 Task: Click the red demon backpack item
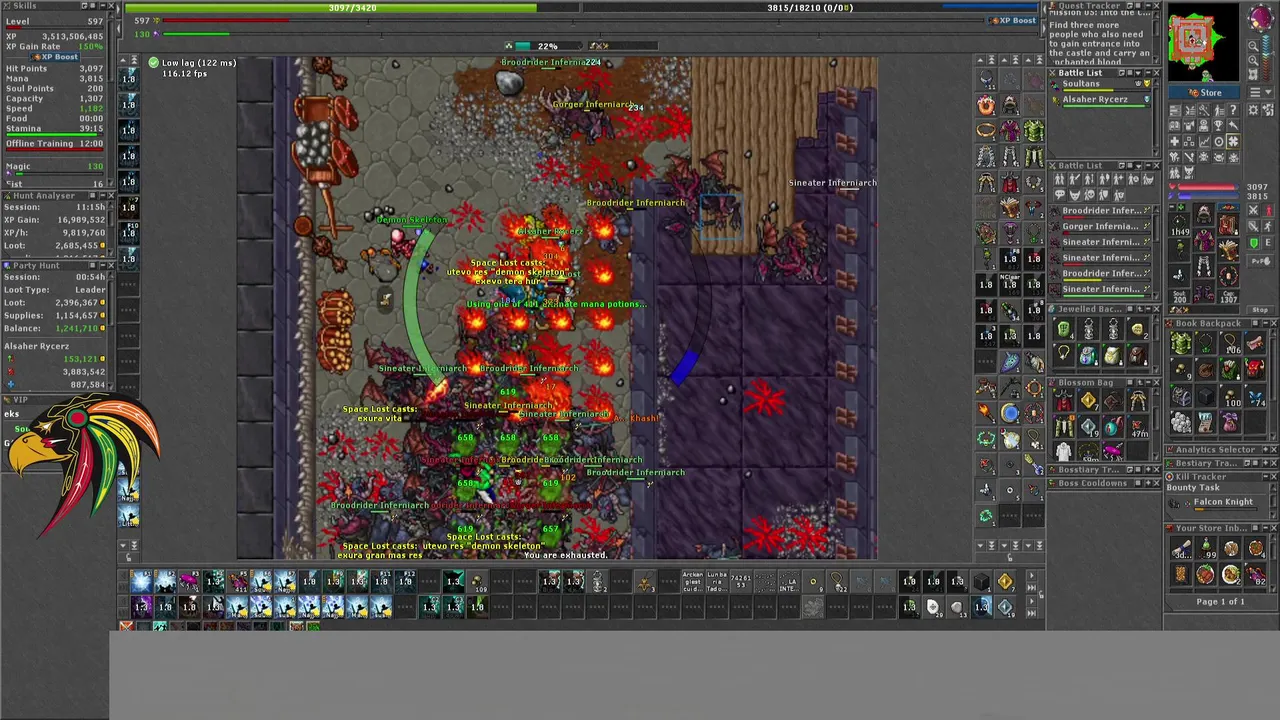coord(1255,369)
